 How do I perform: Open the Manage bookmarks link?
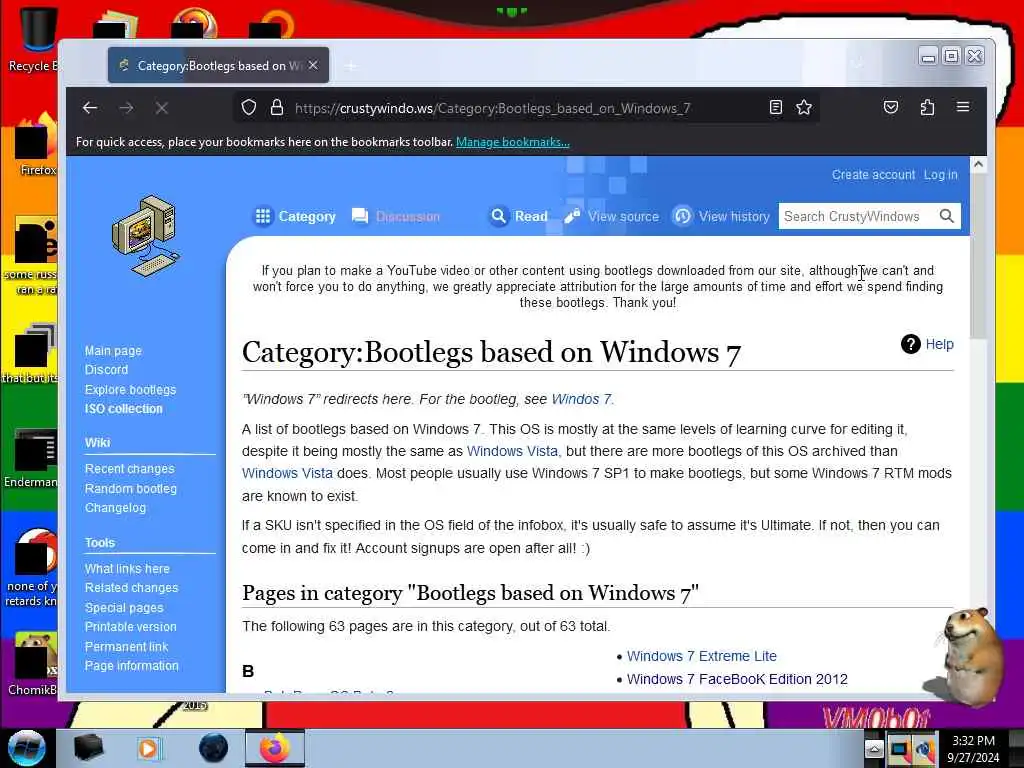tap(513, 142)
